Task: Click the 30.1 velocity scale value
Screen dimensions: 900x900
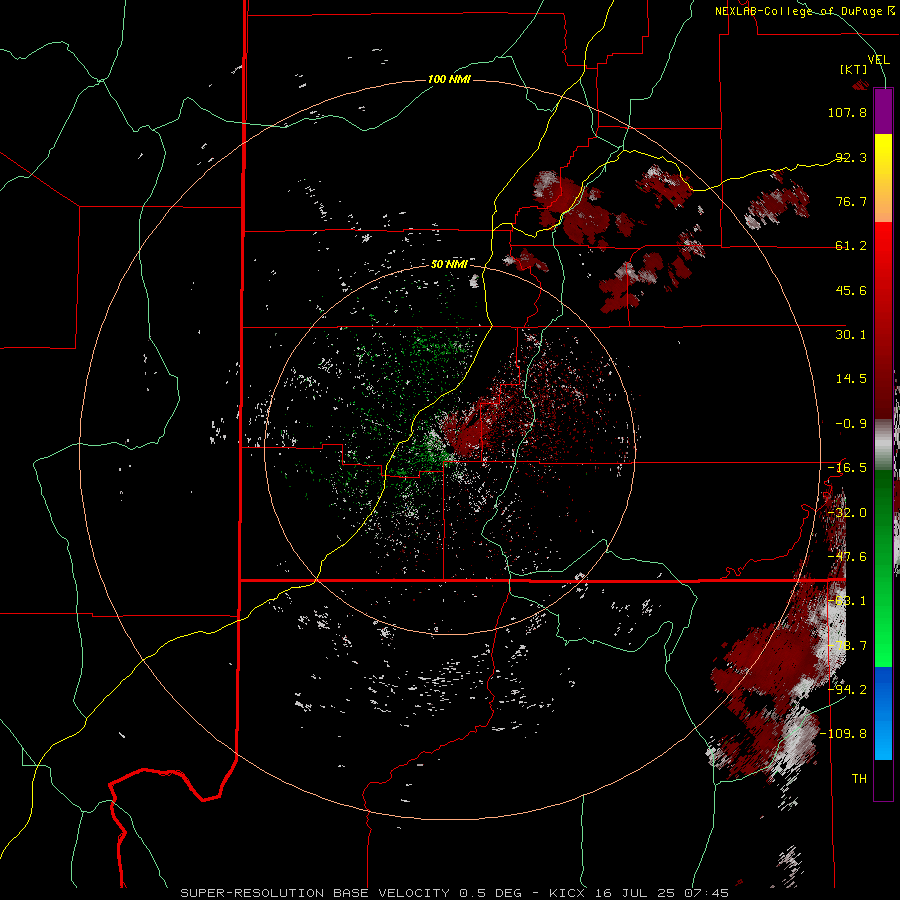Action: tap(851, 335)
